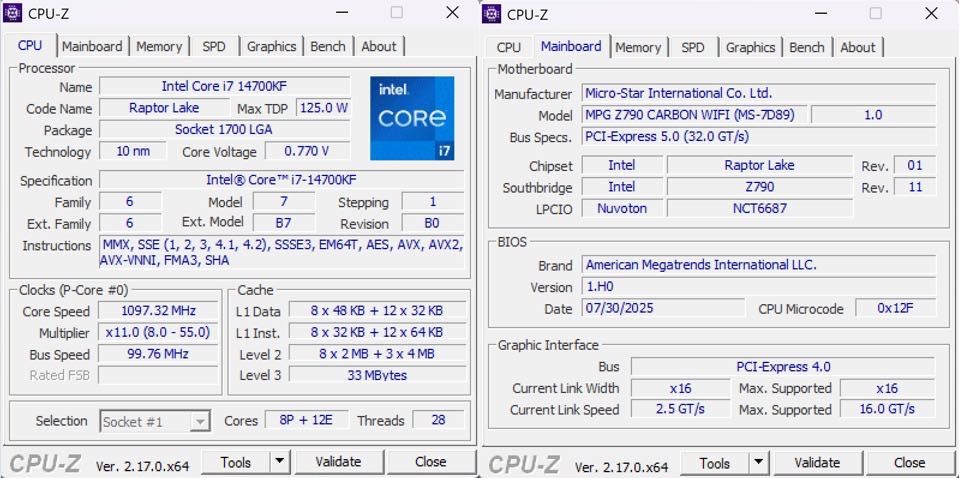Screen dimensions: 960x478
Task: Click BIOS brand American Megatrends International LLC.
Action: pyautogui.click(x=759, y=265)
